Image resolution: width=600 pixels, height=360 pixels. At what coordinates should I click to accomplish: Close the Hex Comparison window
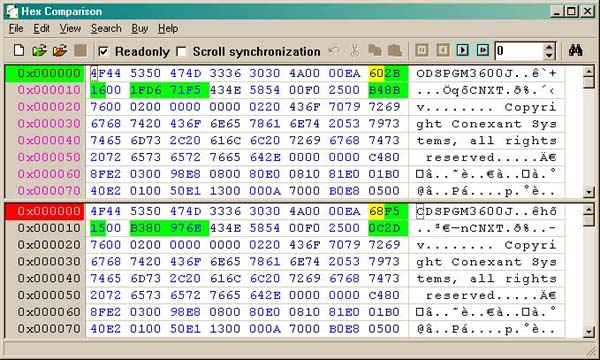[587, 11]
